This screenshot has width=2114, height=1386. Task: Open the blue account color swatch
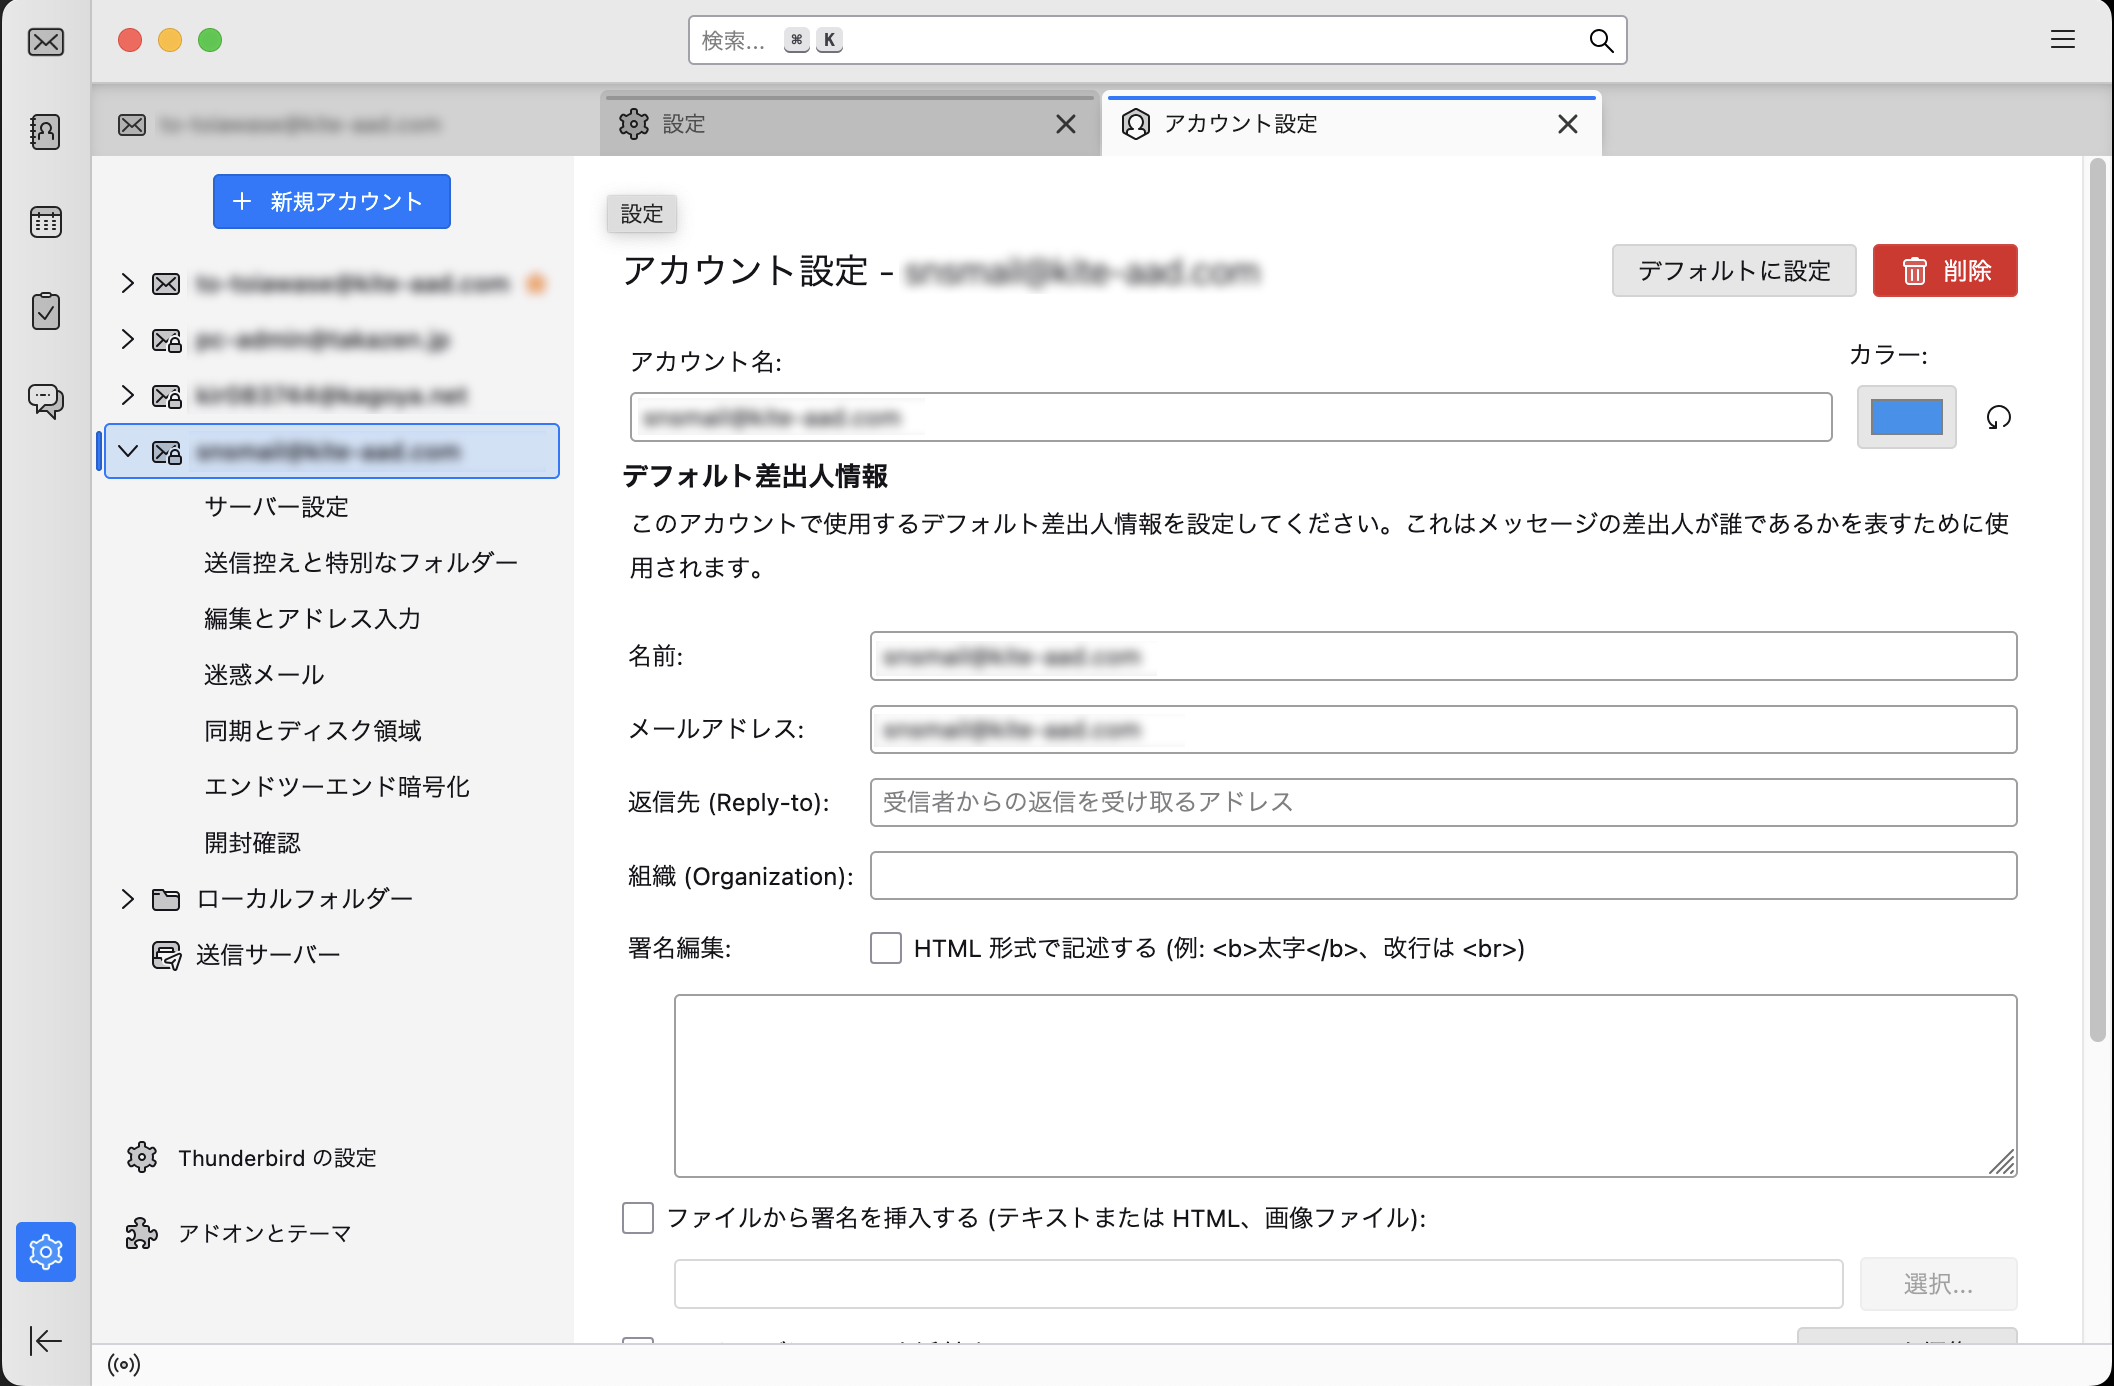point(1906,417)
